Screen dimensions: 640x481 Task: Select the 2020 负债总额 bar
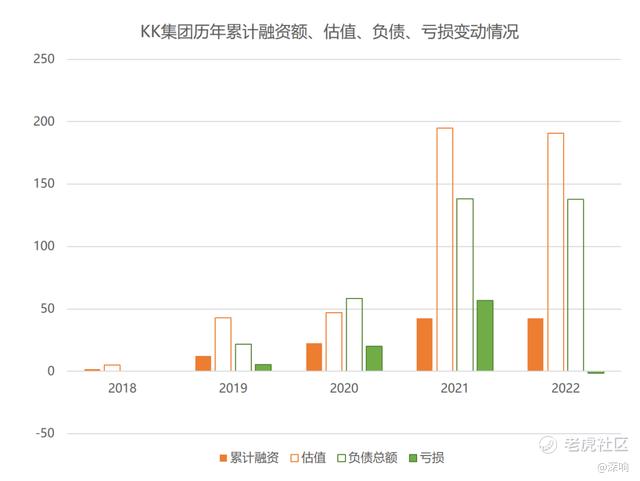coord(354,335)
